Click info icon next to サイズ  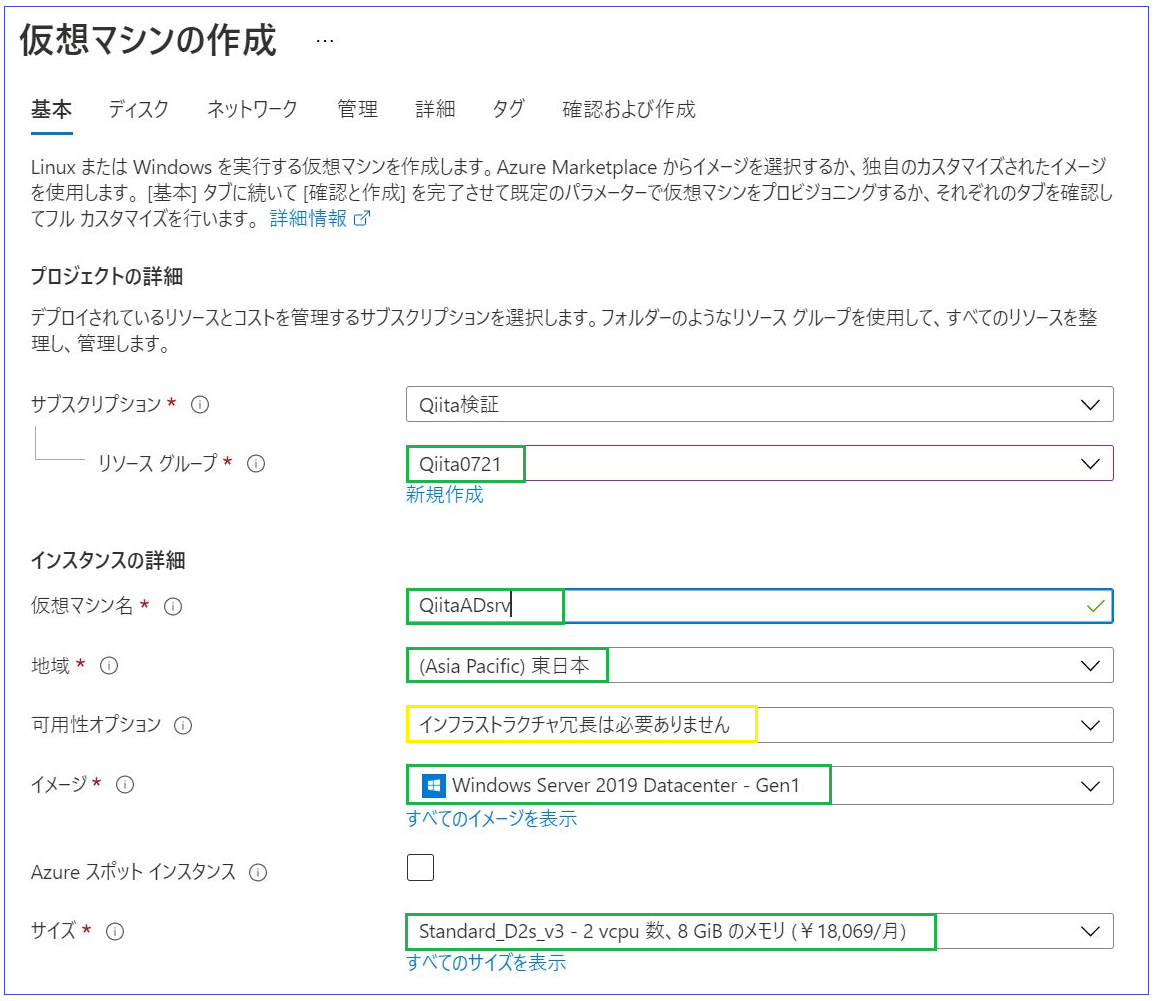click(x=115, y=932)
